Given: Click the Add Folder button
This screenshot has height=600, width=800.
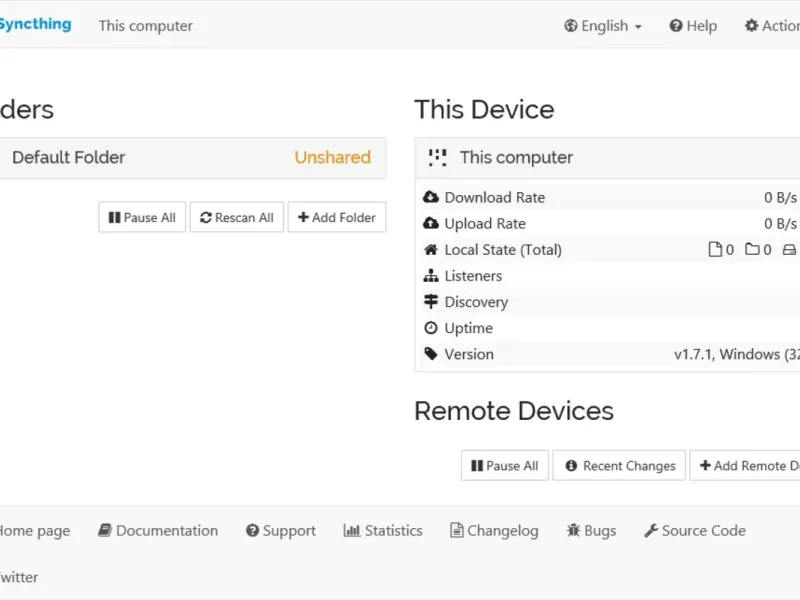Looking at the screenshot, I should [x=337, y=217].
